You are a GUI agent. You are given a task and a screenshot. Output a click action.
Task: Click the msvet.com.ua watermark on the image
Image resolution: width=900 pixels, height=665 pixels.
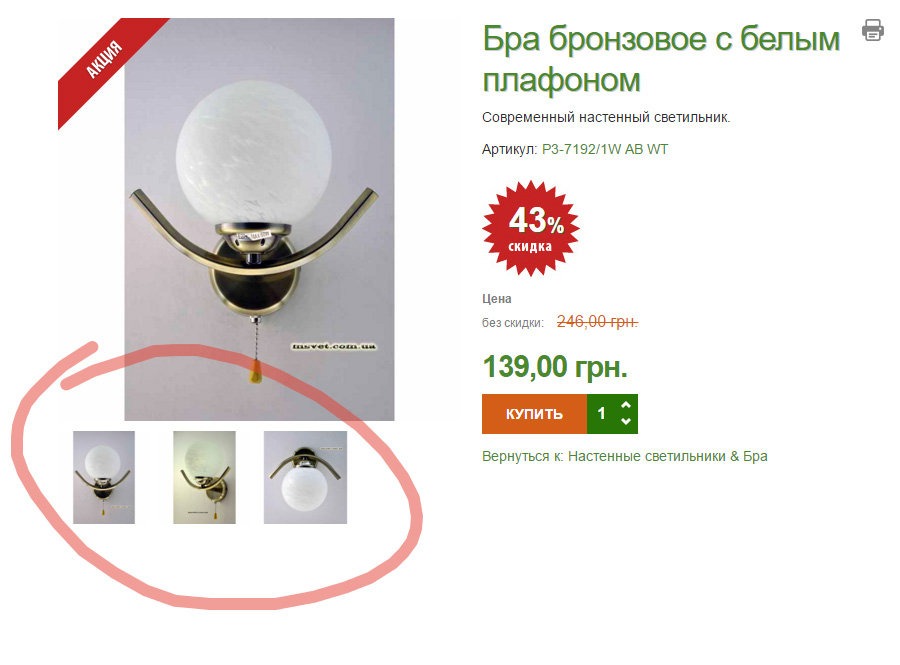tap(335, 346)
